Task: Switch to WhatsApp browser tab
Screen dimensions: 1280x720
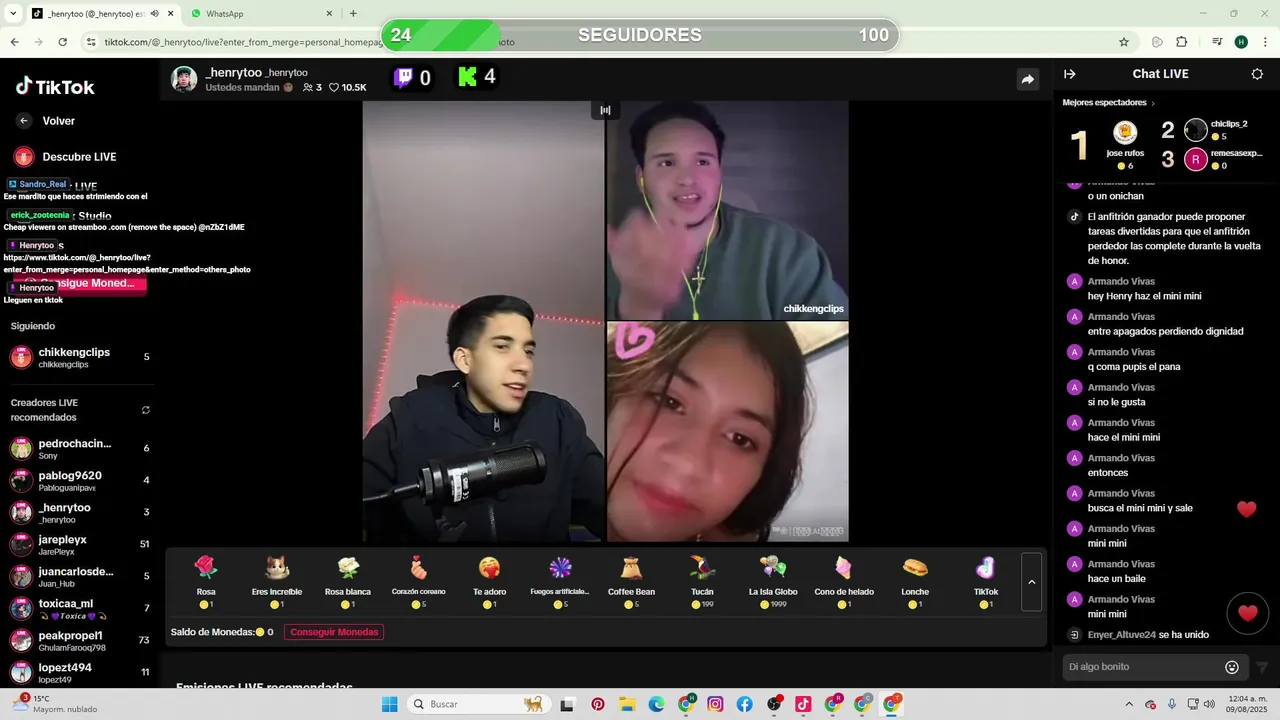Action: coord(260,14)
